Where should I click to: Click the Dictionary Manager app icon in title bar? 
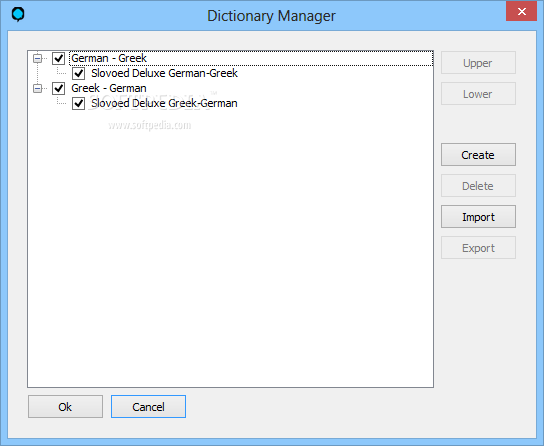18,15
